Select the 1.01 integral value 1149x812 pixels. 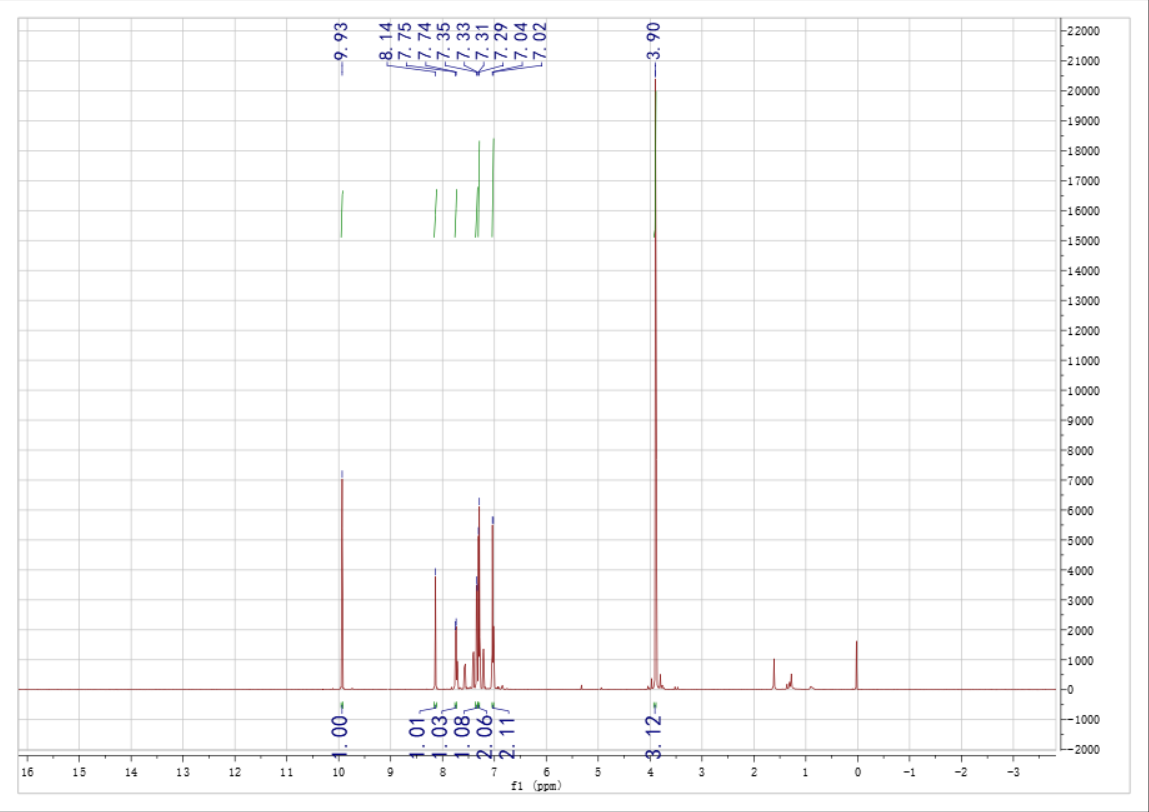pyautogui.click(x=417, y=737)
